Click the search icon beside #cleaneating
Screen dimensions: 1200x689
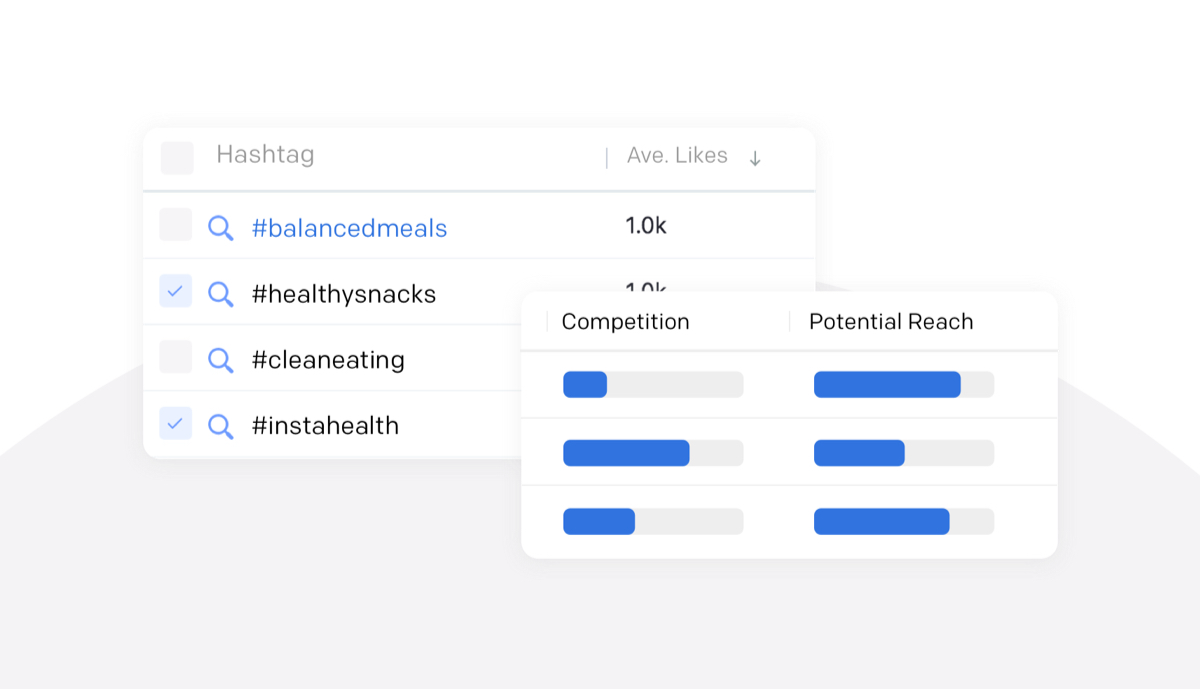(x=220, y=360)
